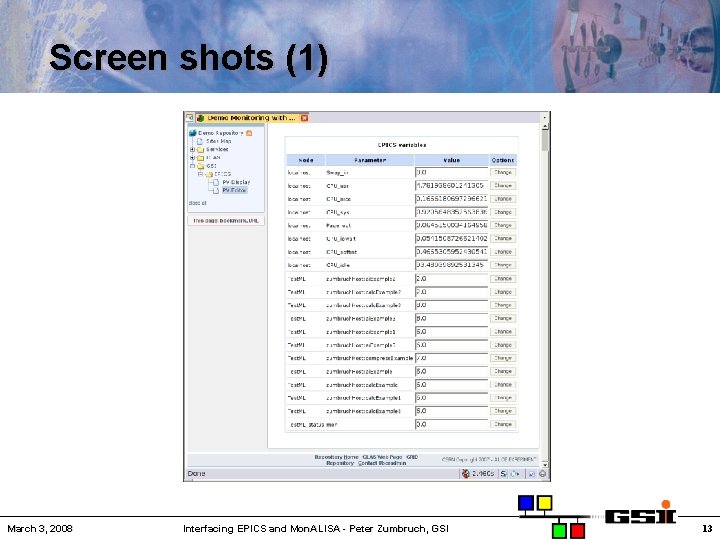The height and width of the screenshot is (540, 720).
Task: Select PV Editor in the tree
Action: [x=235, y=191]
